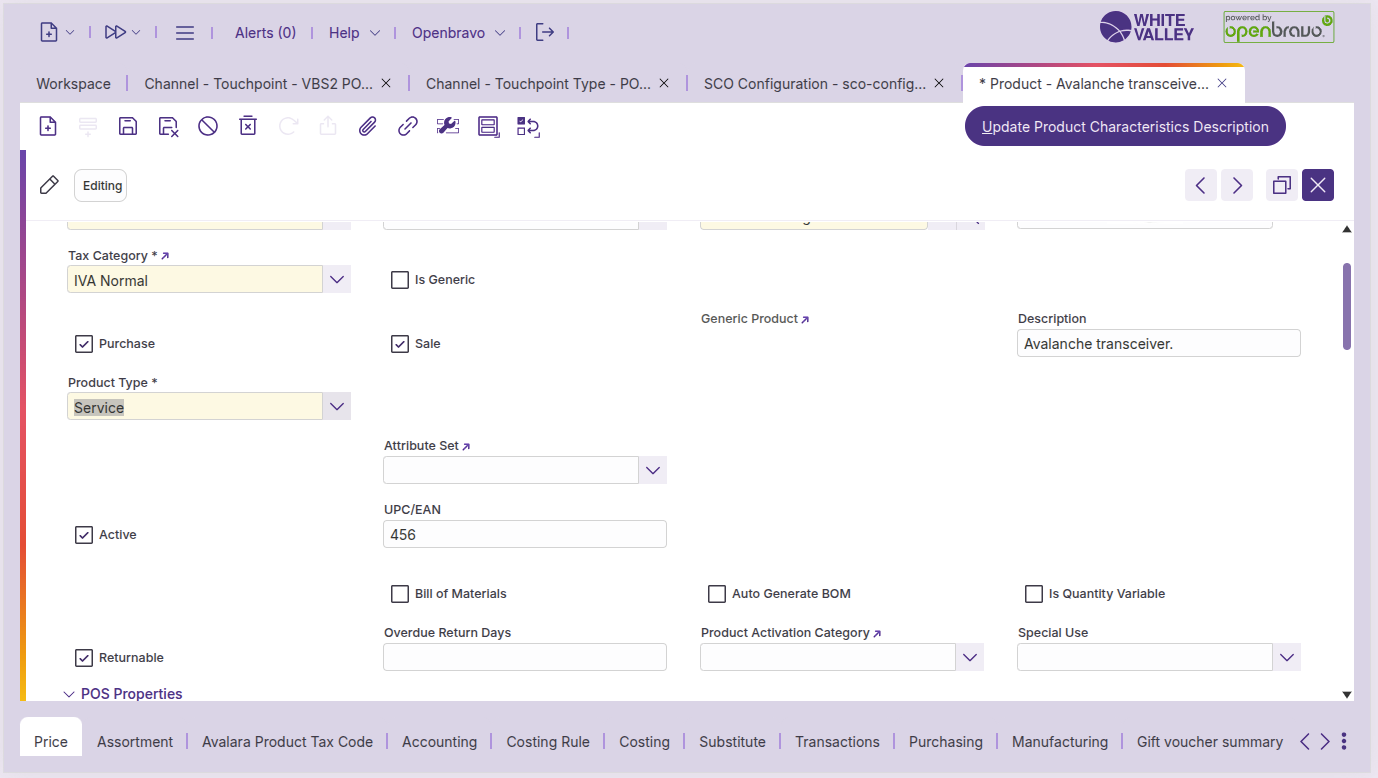The height and width of the screenshot is (778, 1378).
Task: Open the Product Type dropdown
Action: click(337, 407)
